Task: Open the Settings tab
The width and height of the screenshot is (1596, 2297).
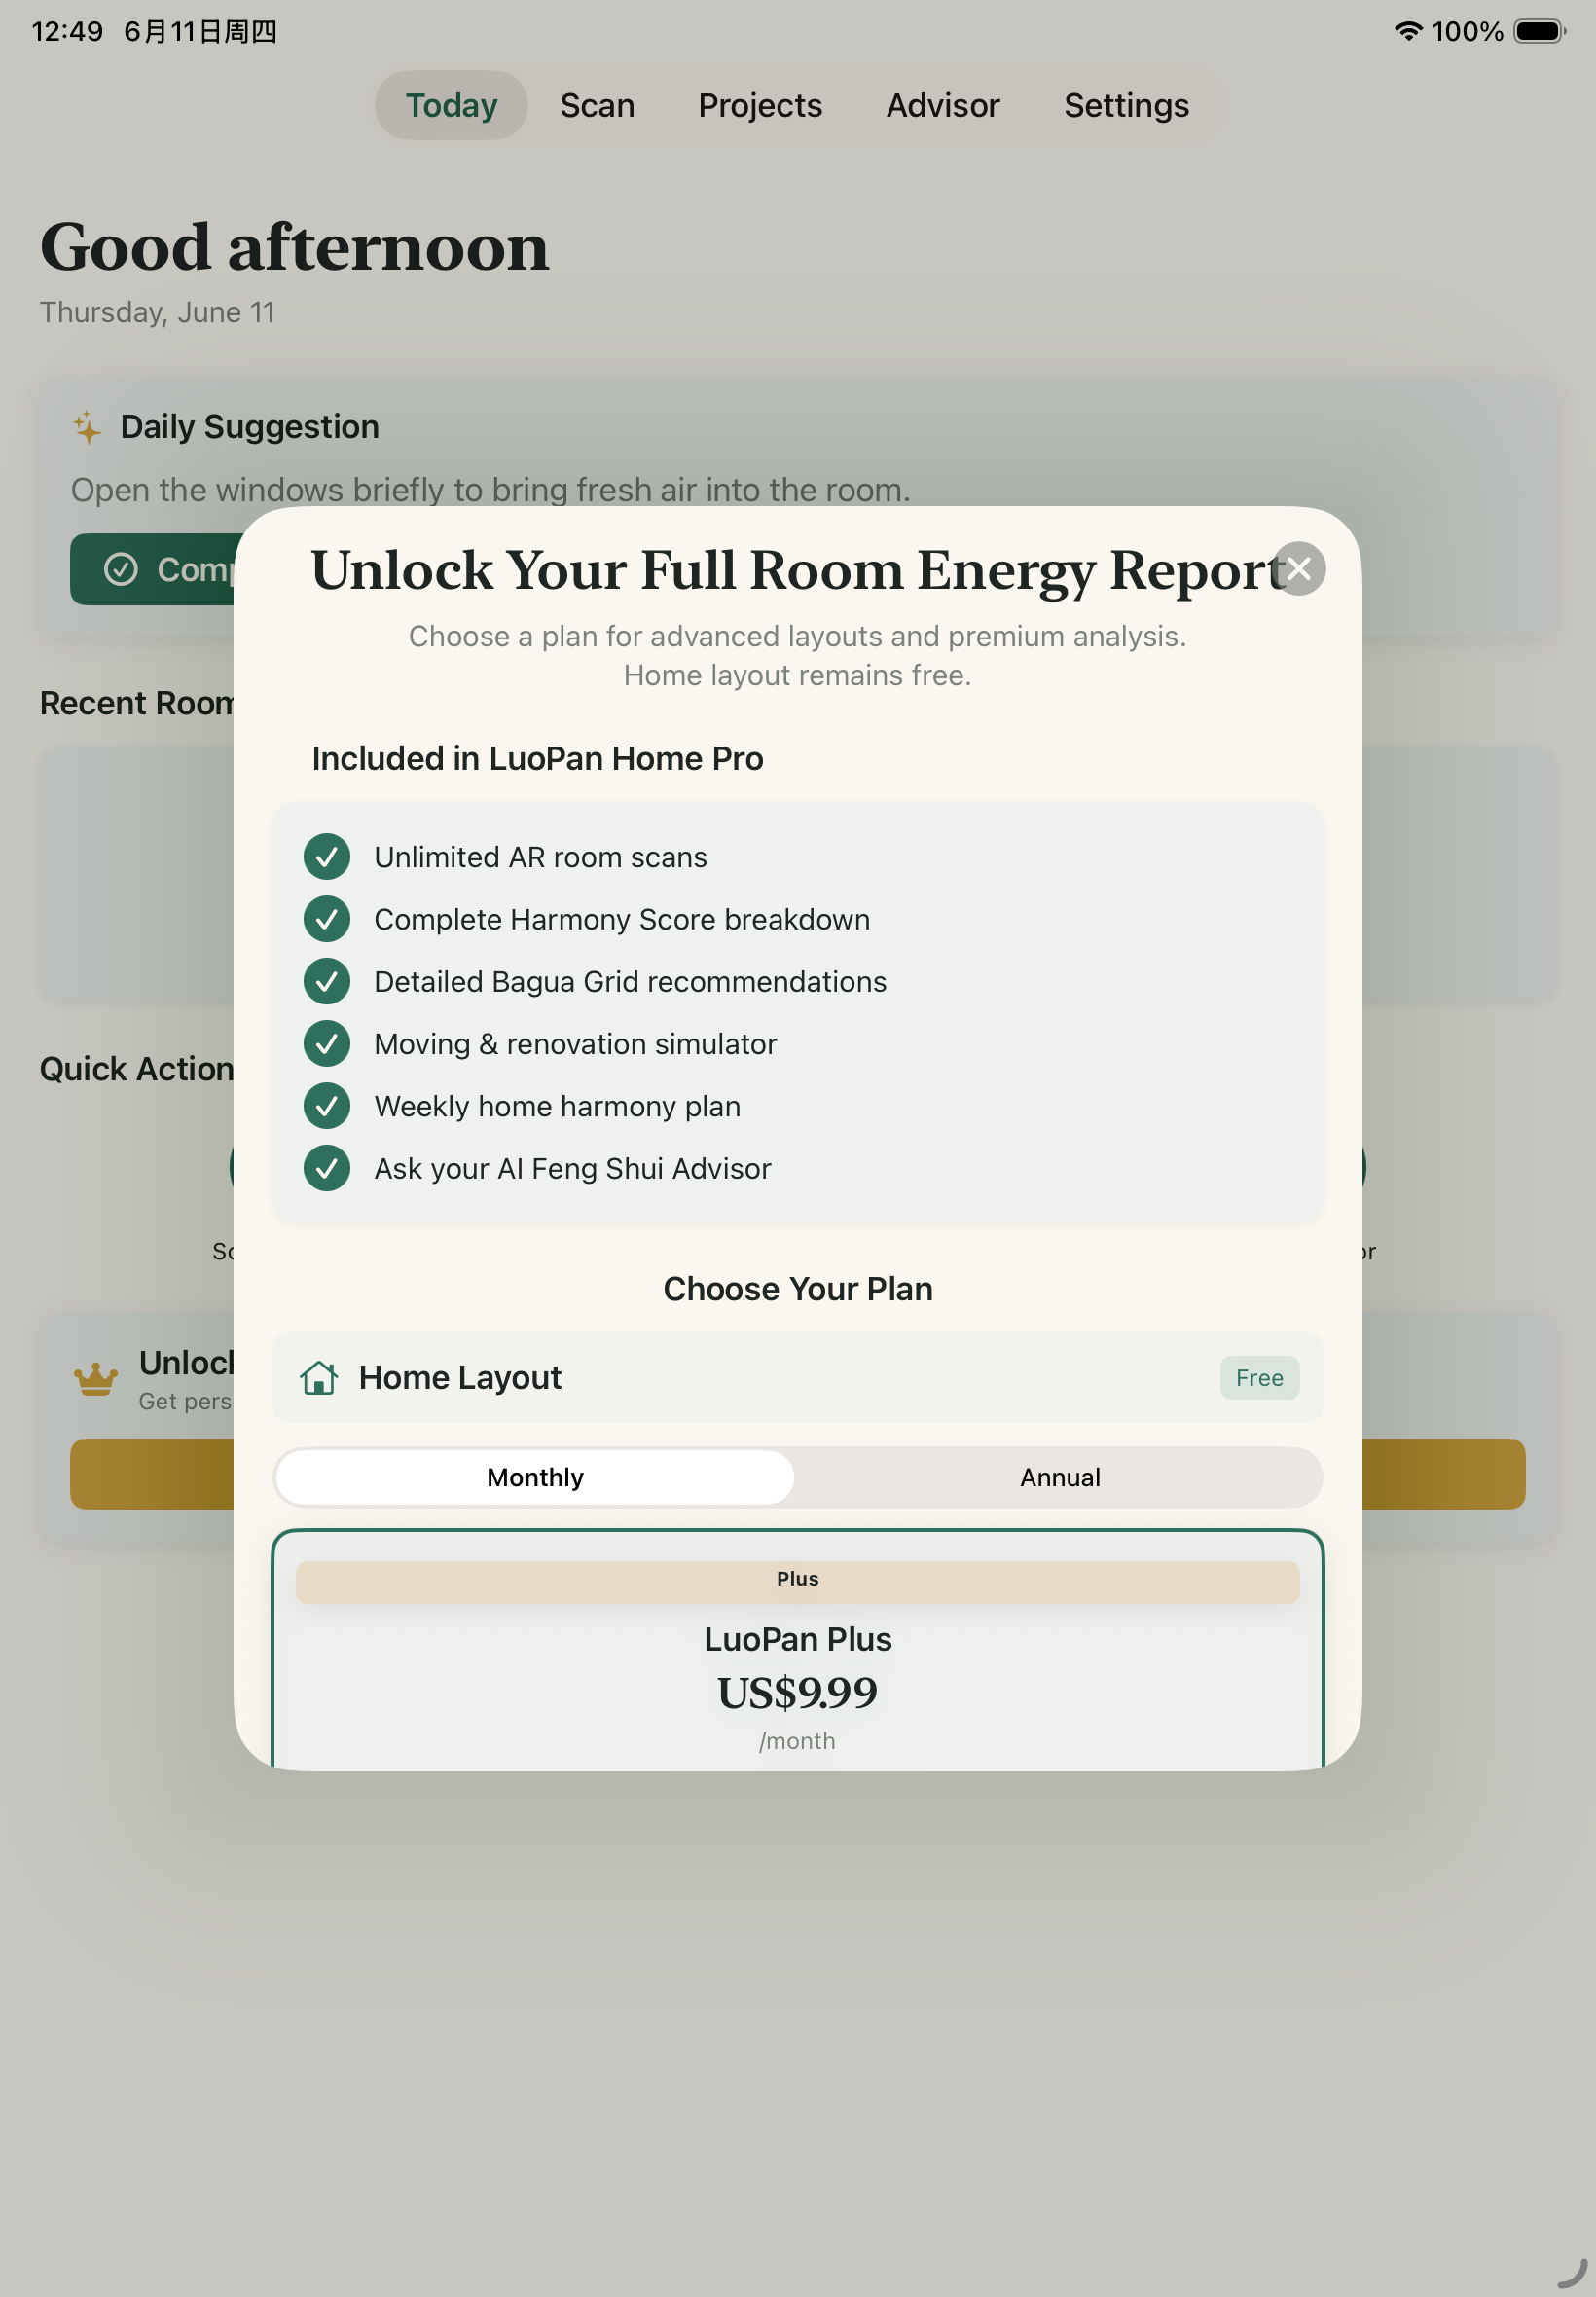Action: [1126, 105]
